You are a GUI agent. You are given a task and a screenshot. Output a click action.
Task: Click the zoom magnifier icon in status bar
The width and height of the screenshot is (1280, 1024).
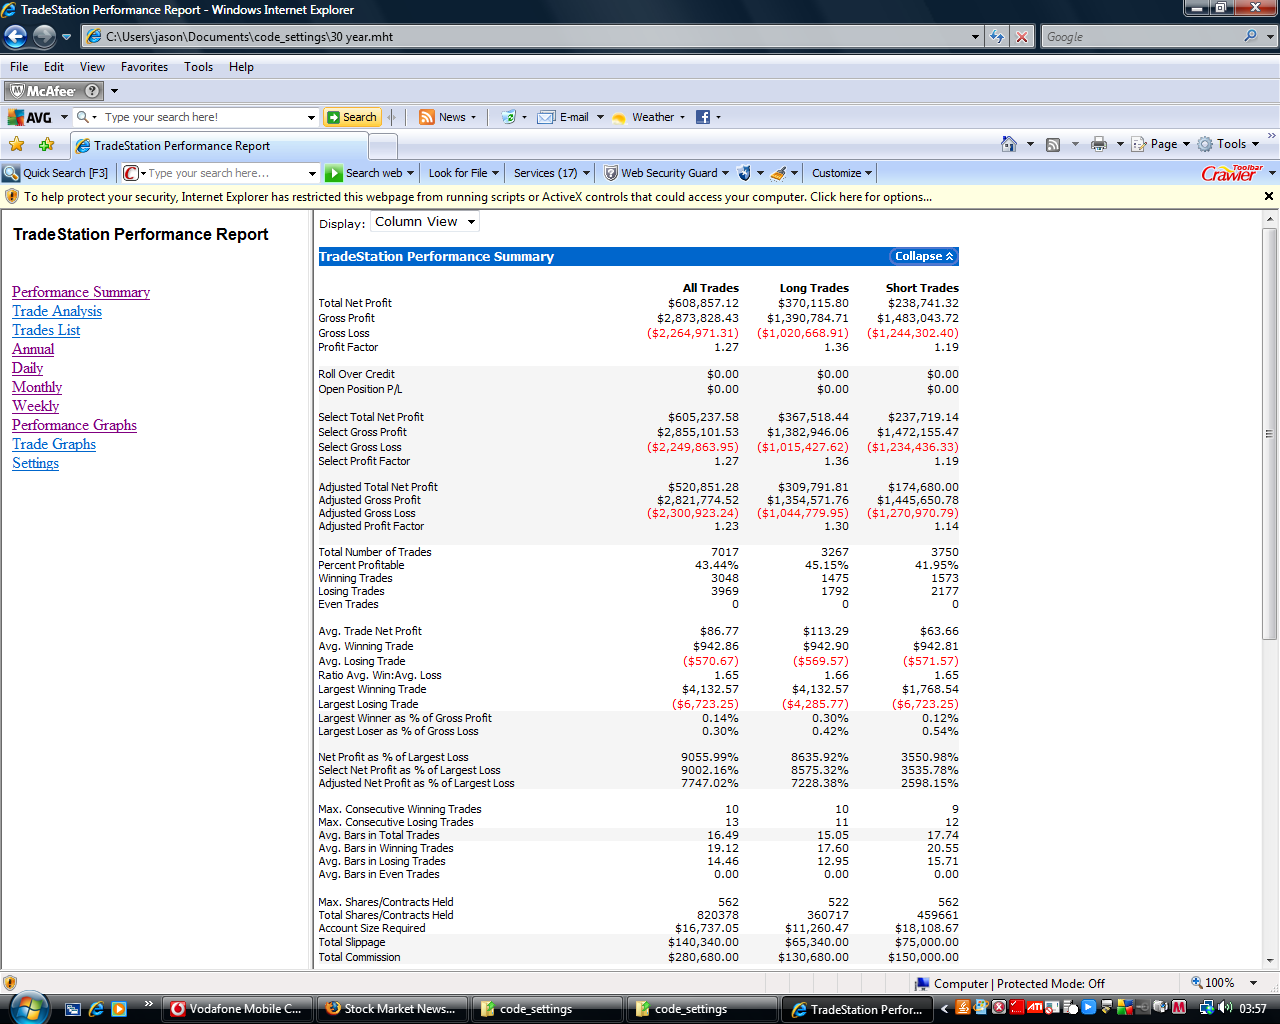tap(1197, 983)
